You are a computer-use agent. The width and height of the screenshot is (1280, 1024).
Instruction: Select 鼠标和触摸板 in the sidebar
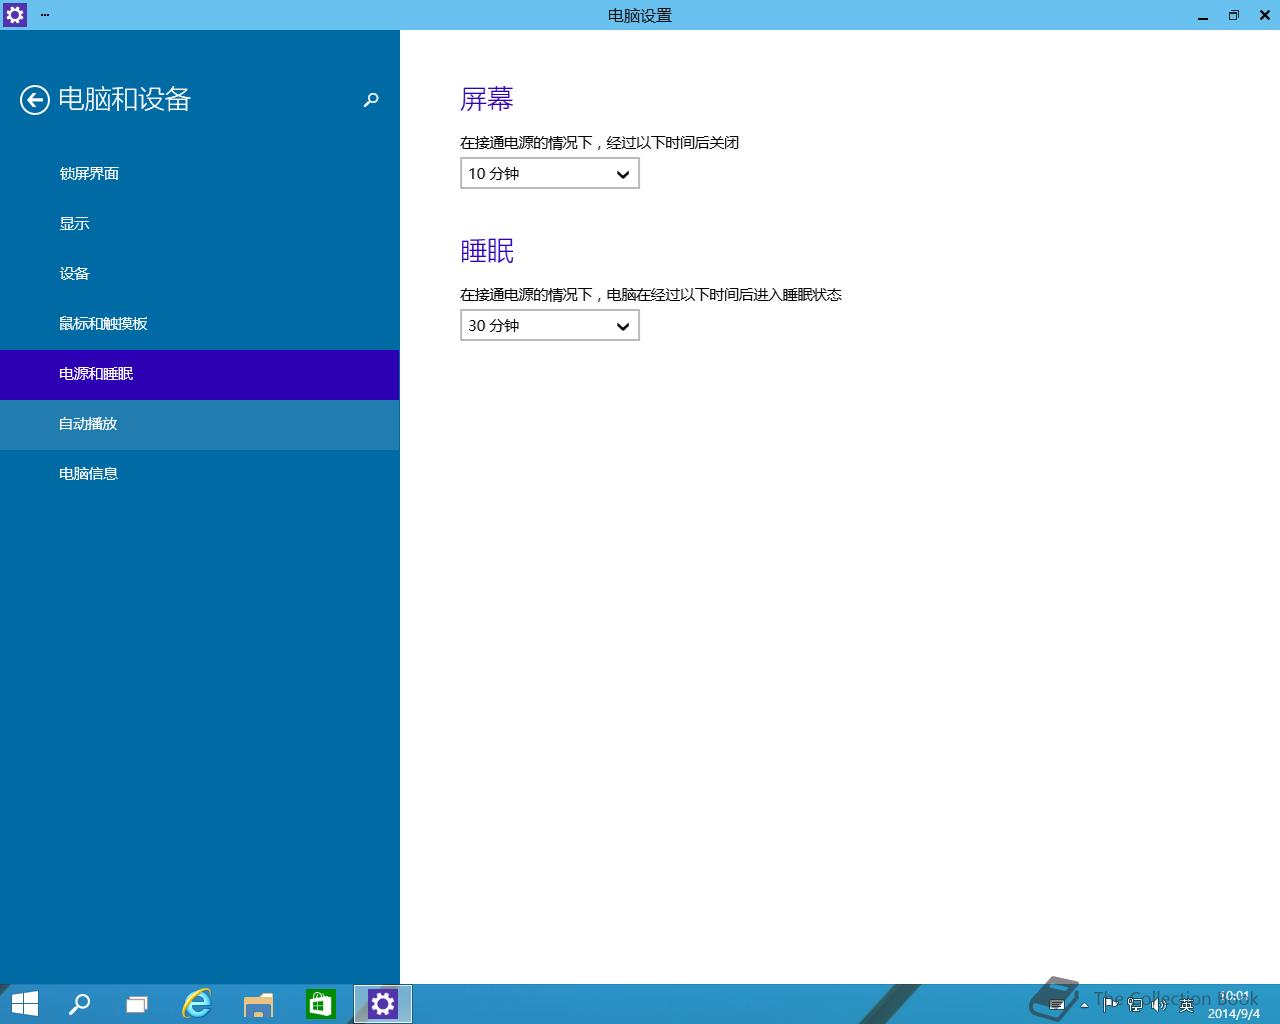coord(200,324)
